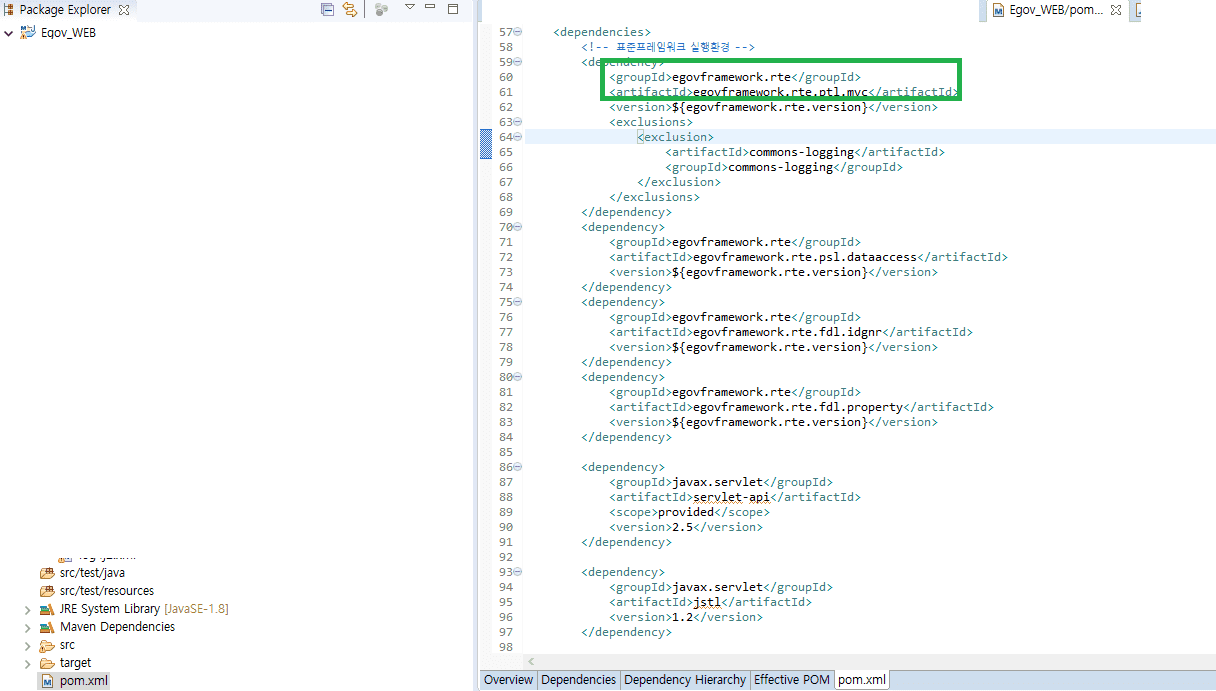1216x691 pixels.
Task: Click the change marker beside line 64
Action: click(x=486, y=144)
